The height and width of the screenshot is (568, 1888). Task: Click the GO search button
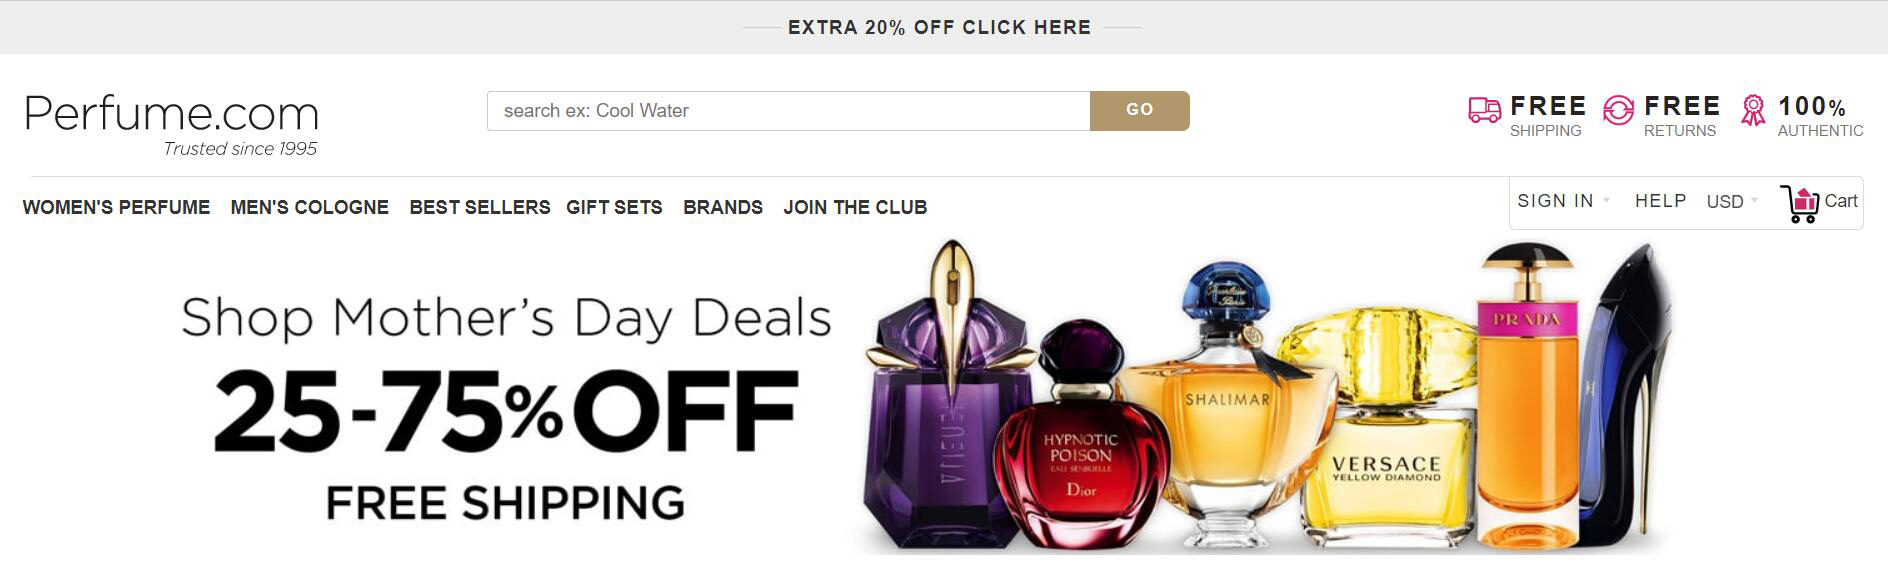click(x=1140, y=110)
